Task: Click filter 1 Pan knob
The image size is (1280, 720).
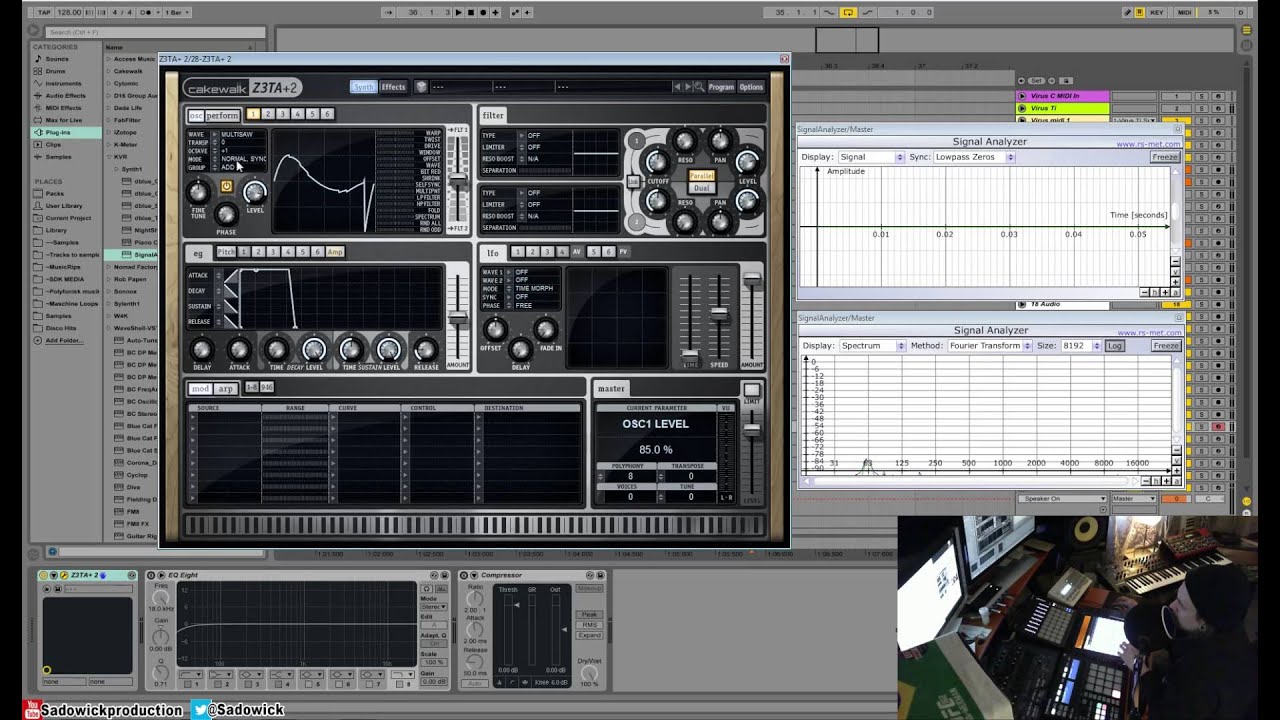Action: point(719,141)
